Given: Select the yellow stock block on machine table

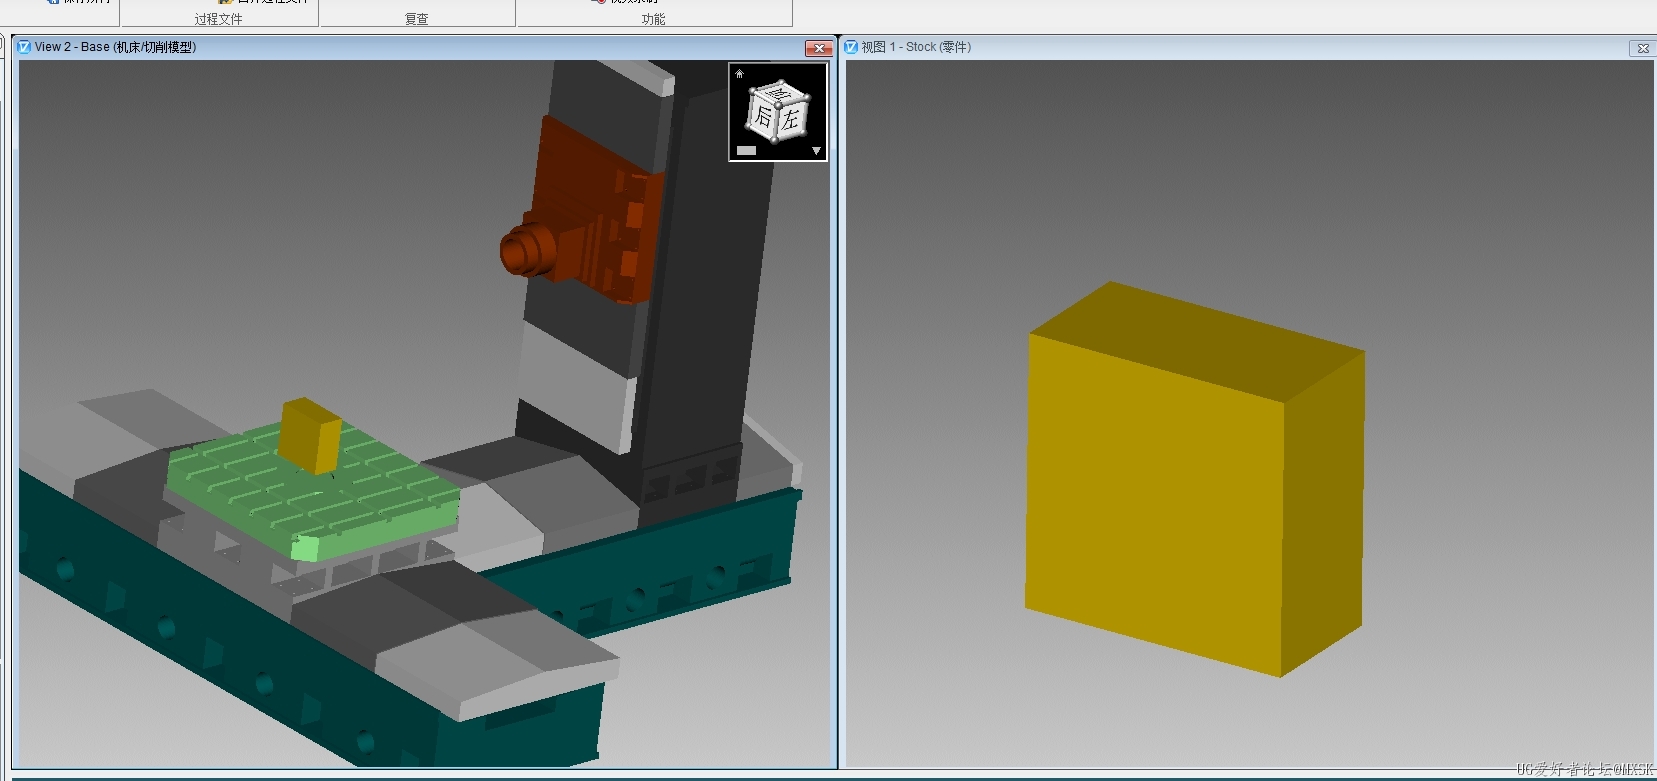Looking at the screenshot, I should 310,435.
